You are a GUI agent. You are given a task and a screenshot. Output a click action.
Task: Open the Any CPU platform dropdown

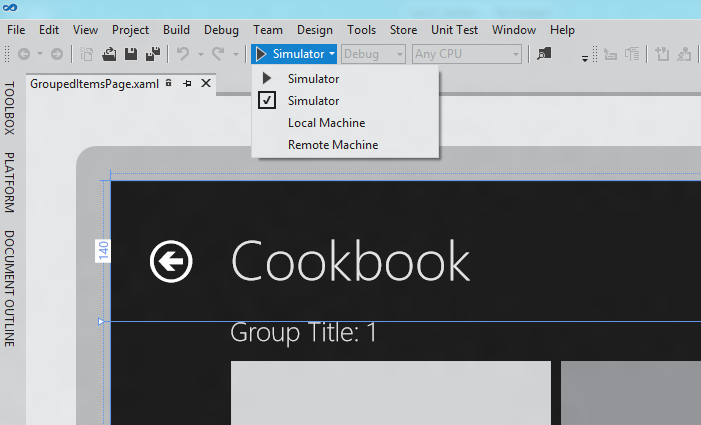click(467, 54)
